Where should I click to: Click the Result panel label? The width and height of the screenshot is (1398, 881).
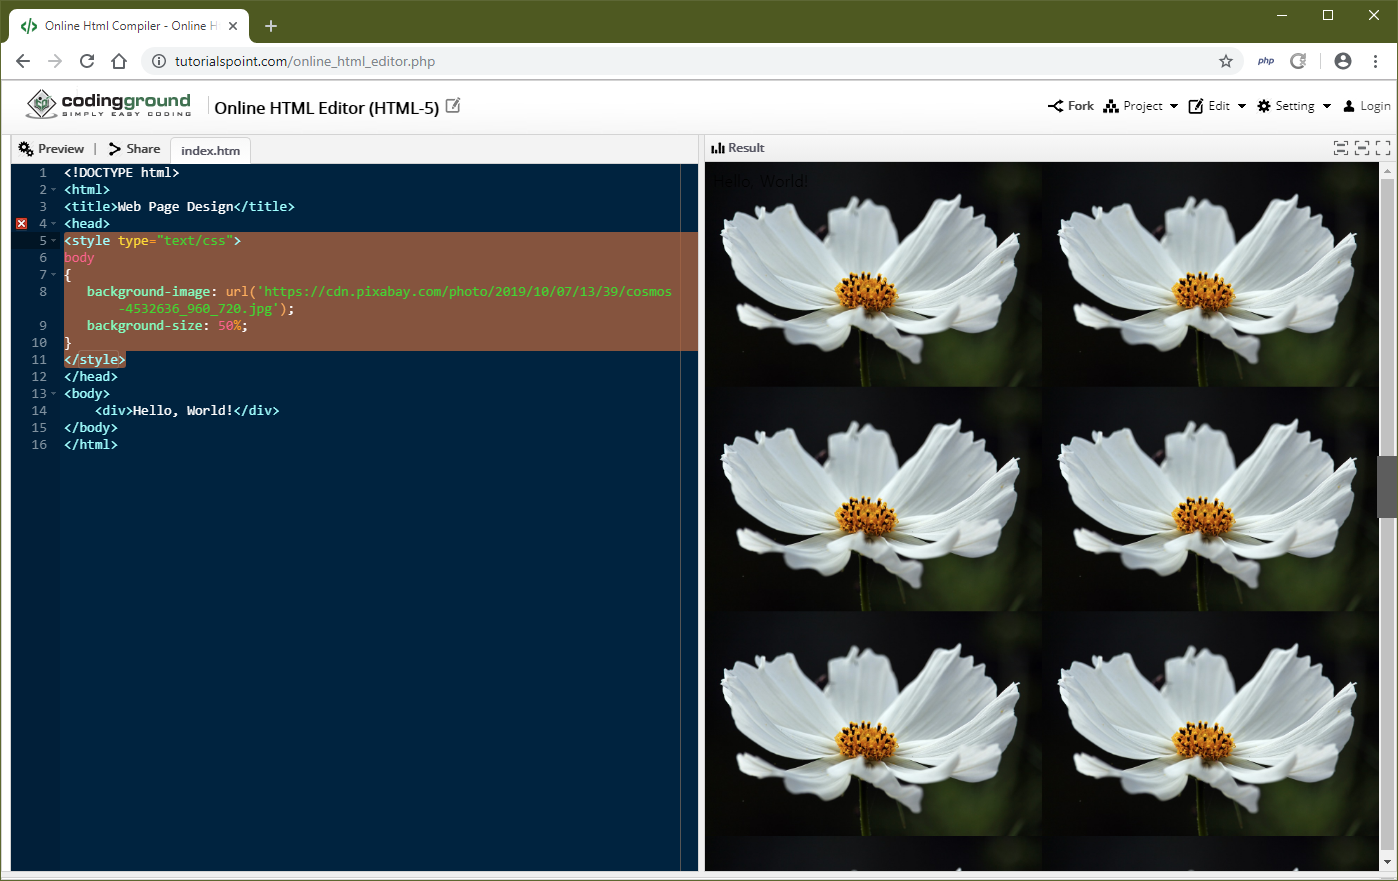pos(738,148)
